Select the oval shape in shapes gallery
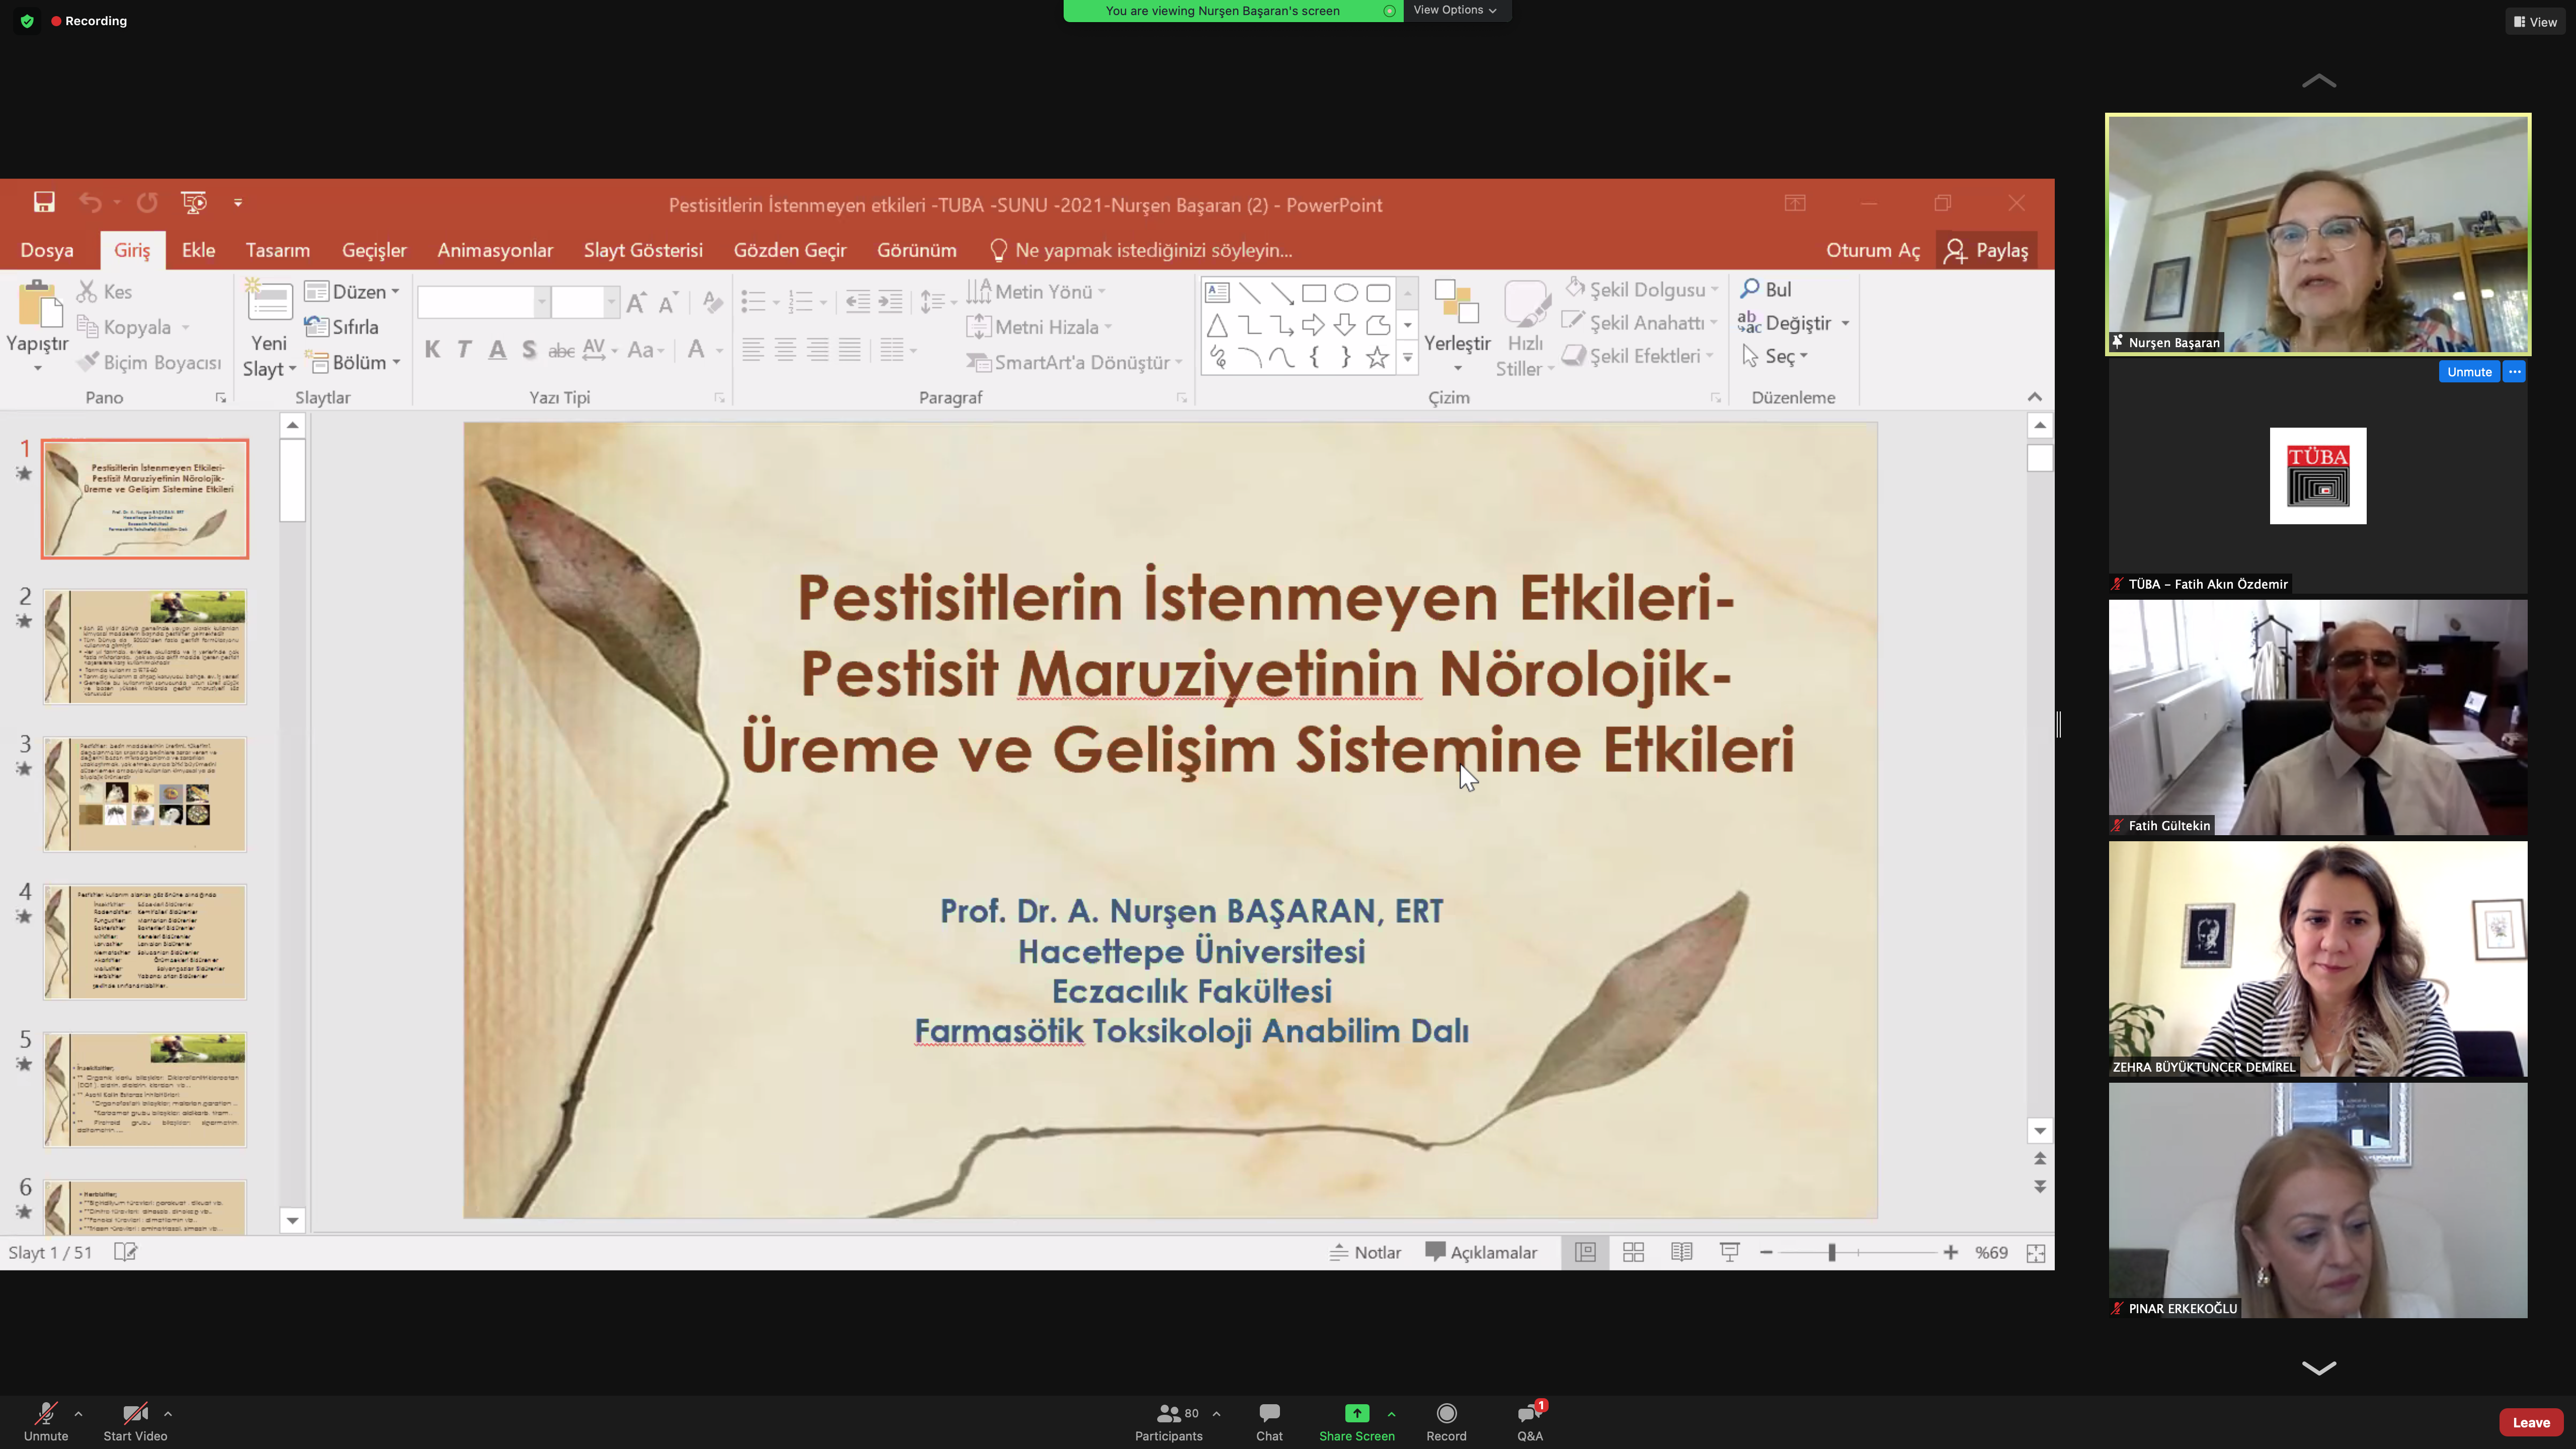 click(1346, 293)
